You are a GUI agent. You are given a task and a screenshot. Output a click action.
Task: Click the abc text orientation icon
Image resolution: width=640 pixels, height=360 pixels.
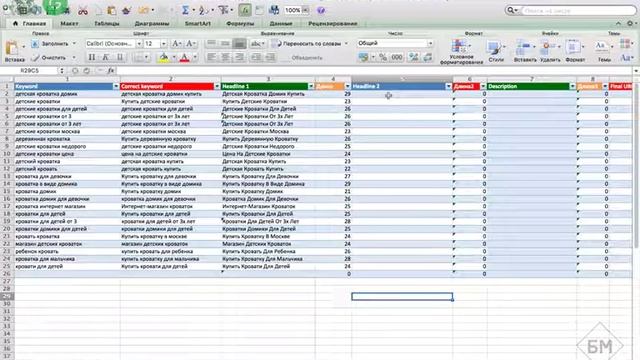click(256, 44)
